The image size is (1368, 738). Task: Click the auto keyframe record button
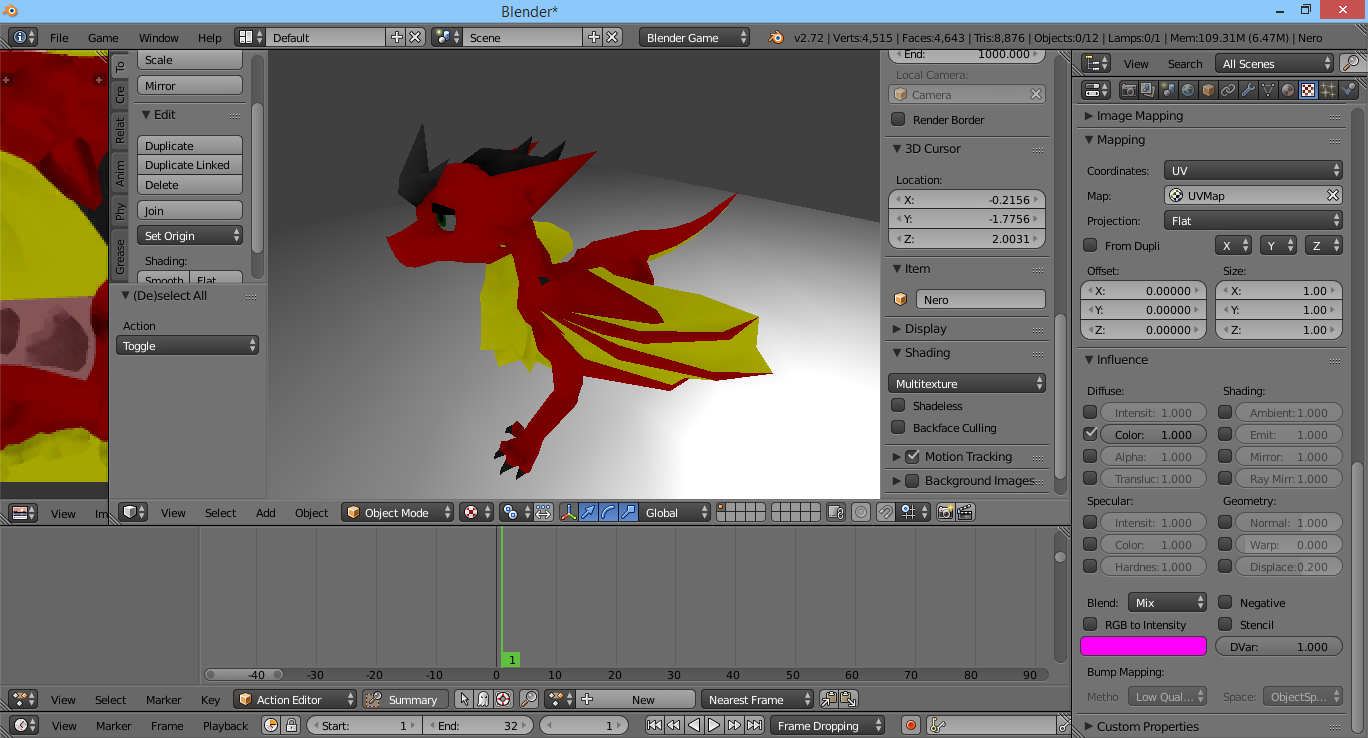point(910,725)
